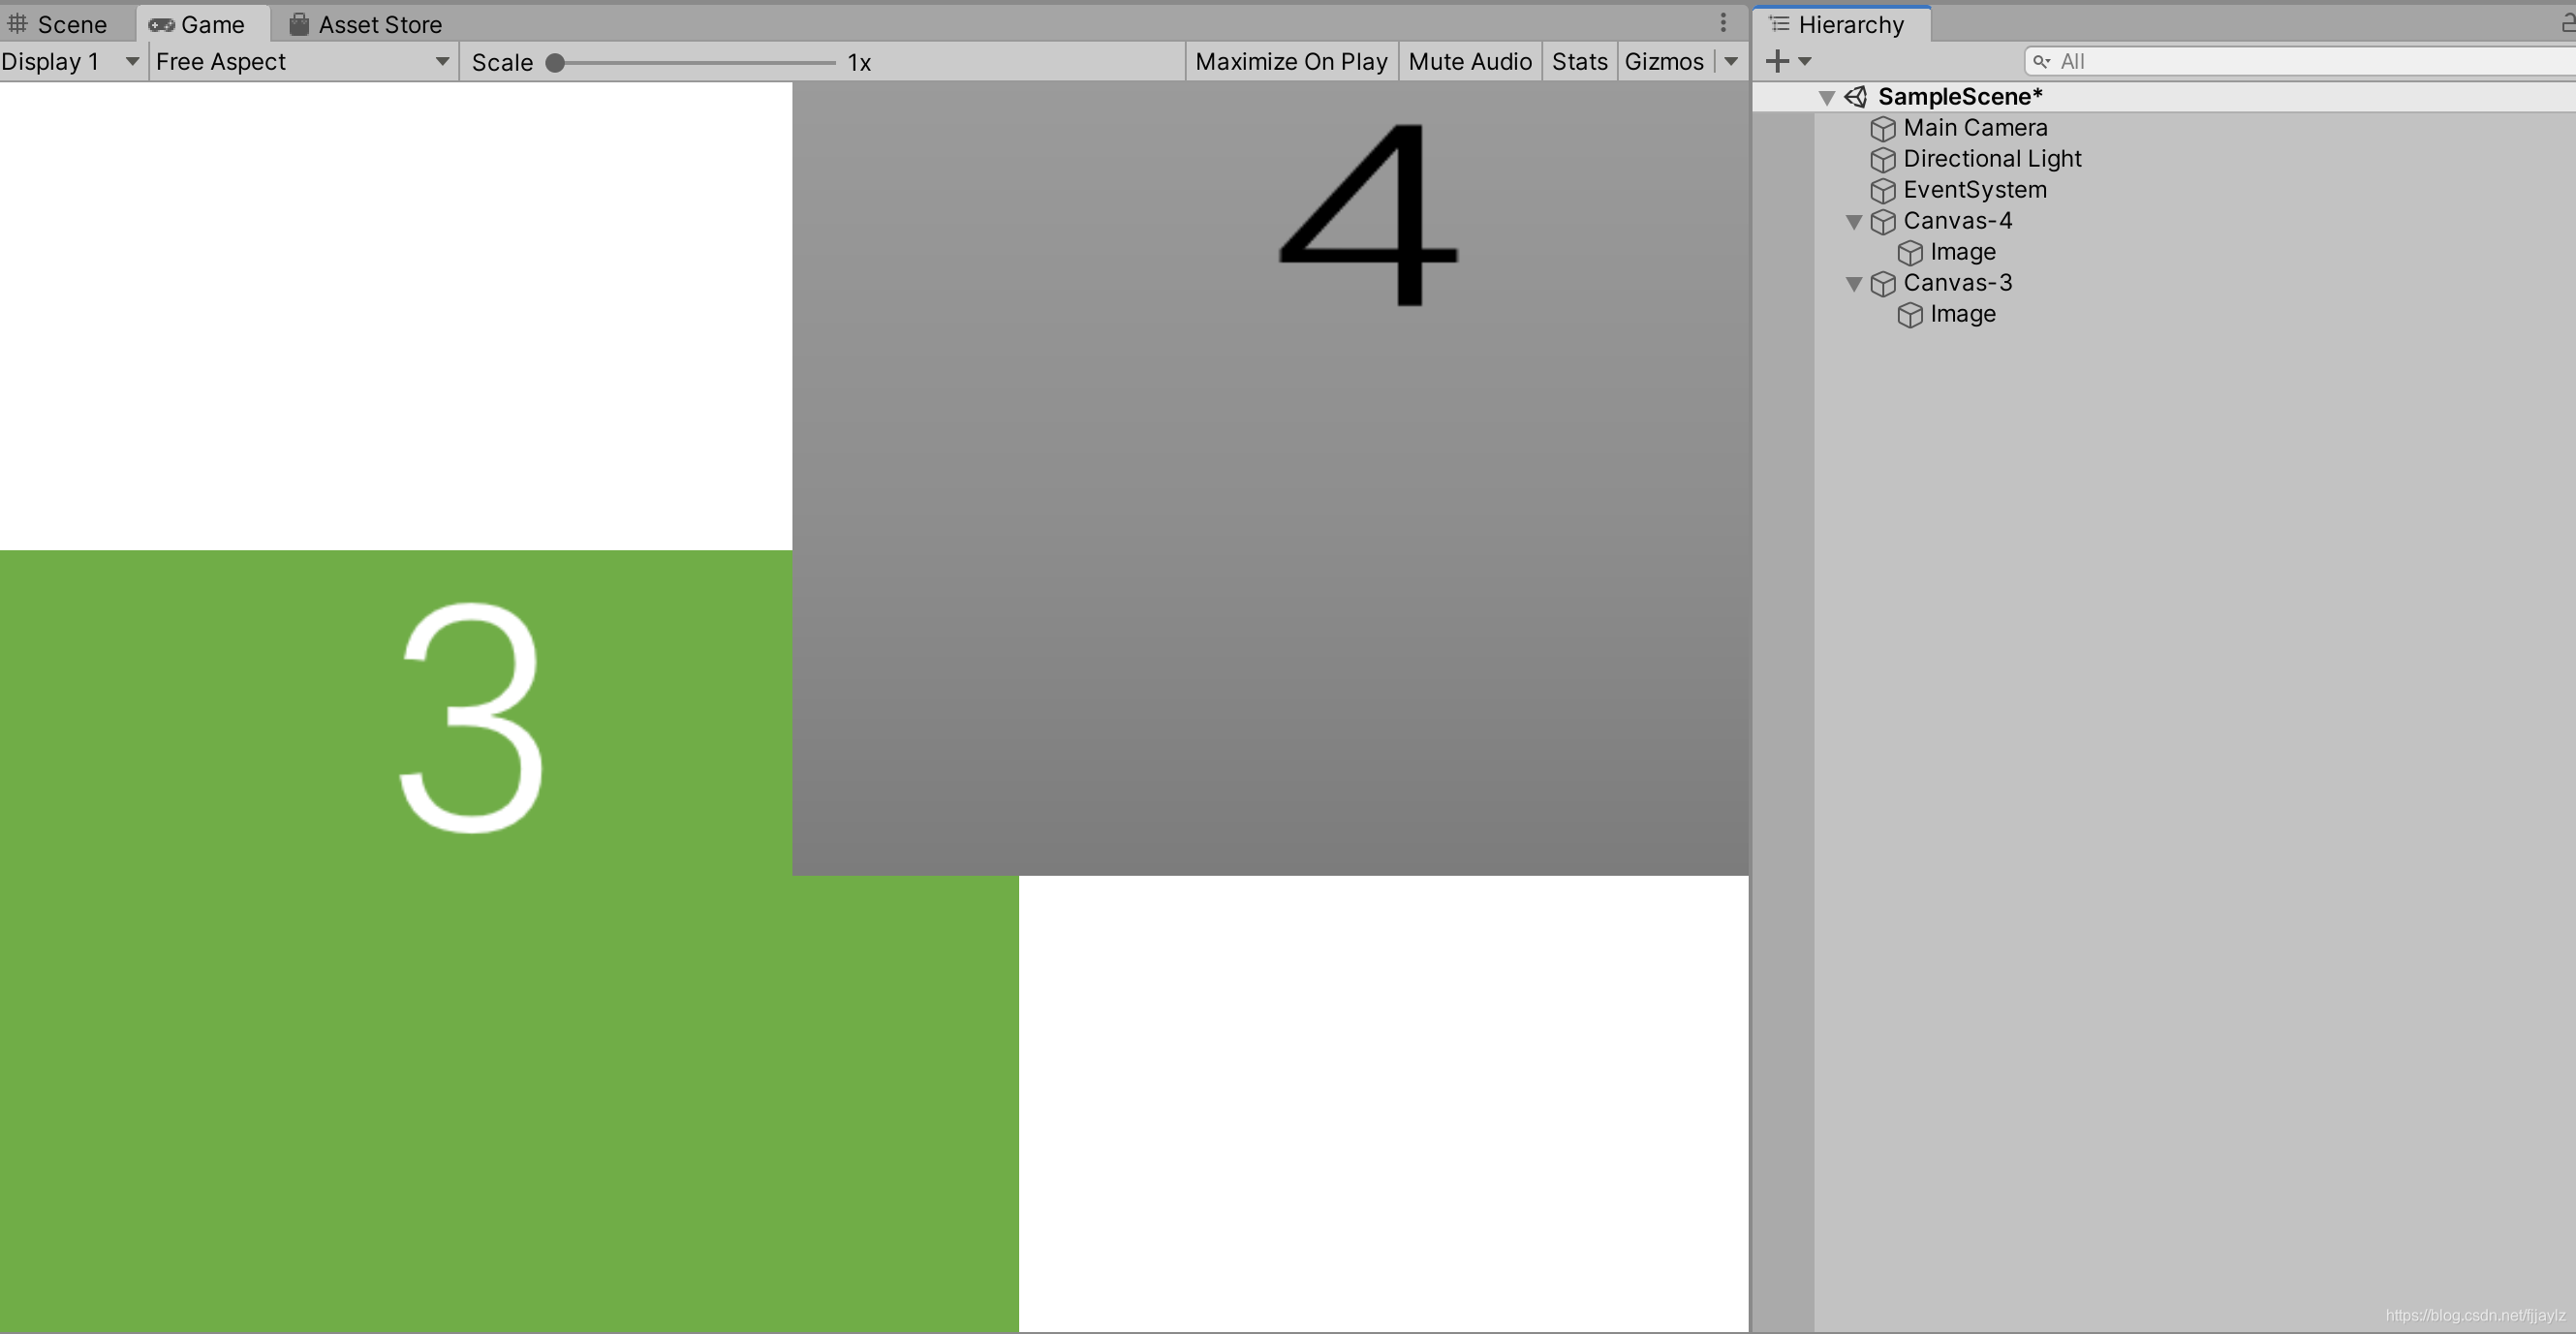Image resolution: width=2576 pixels, height=1334 pixels.
Task: Click the Gizmos button
Action: 1663,62
